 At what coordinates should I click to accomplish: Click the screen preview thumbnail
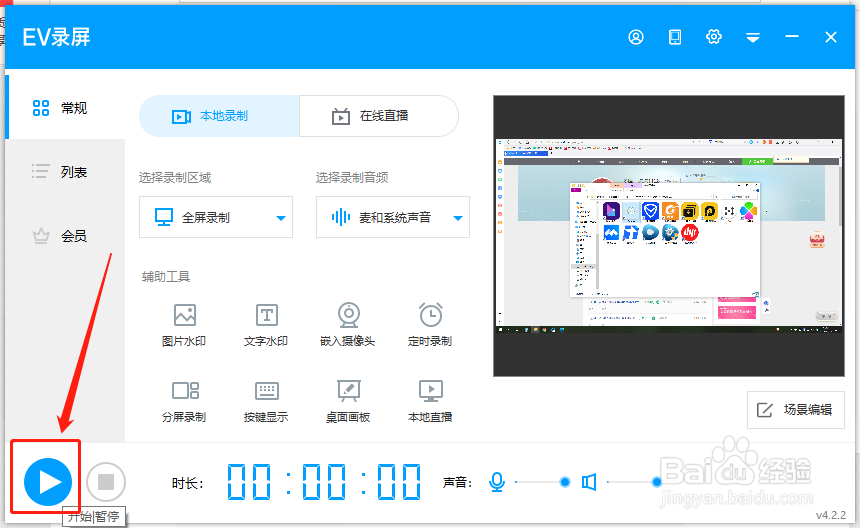(669, 236)
